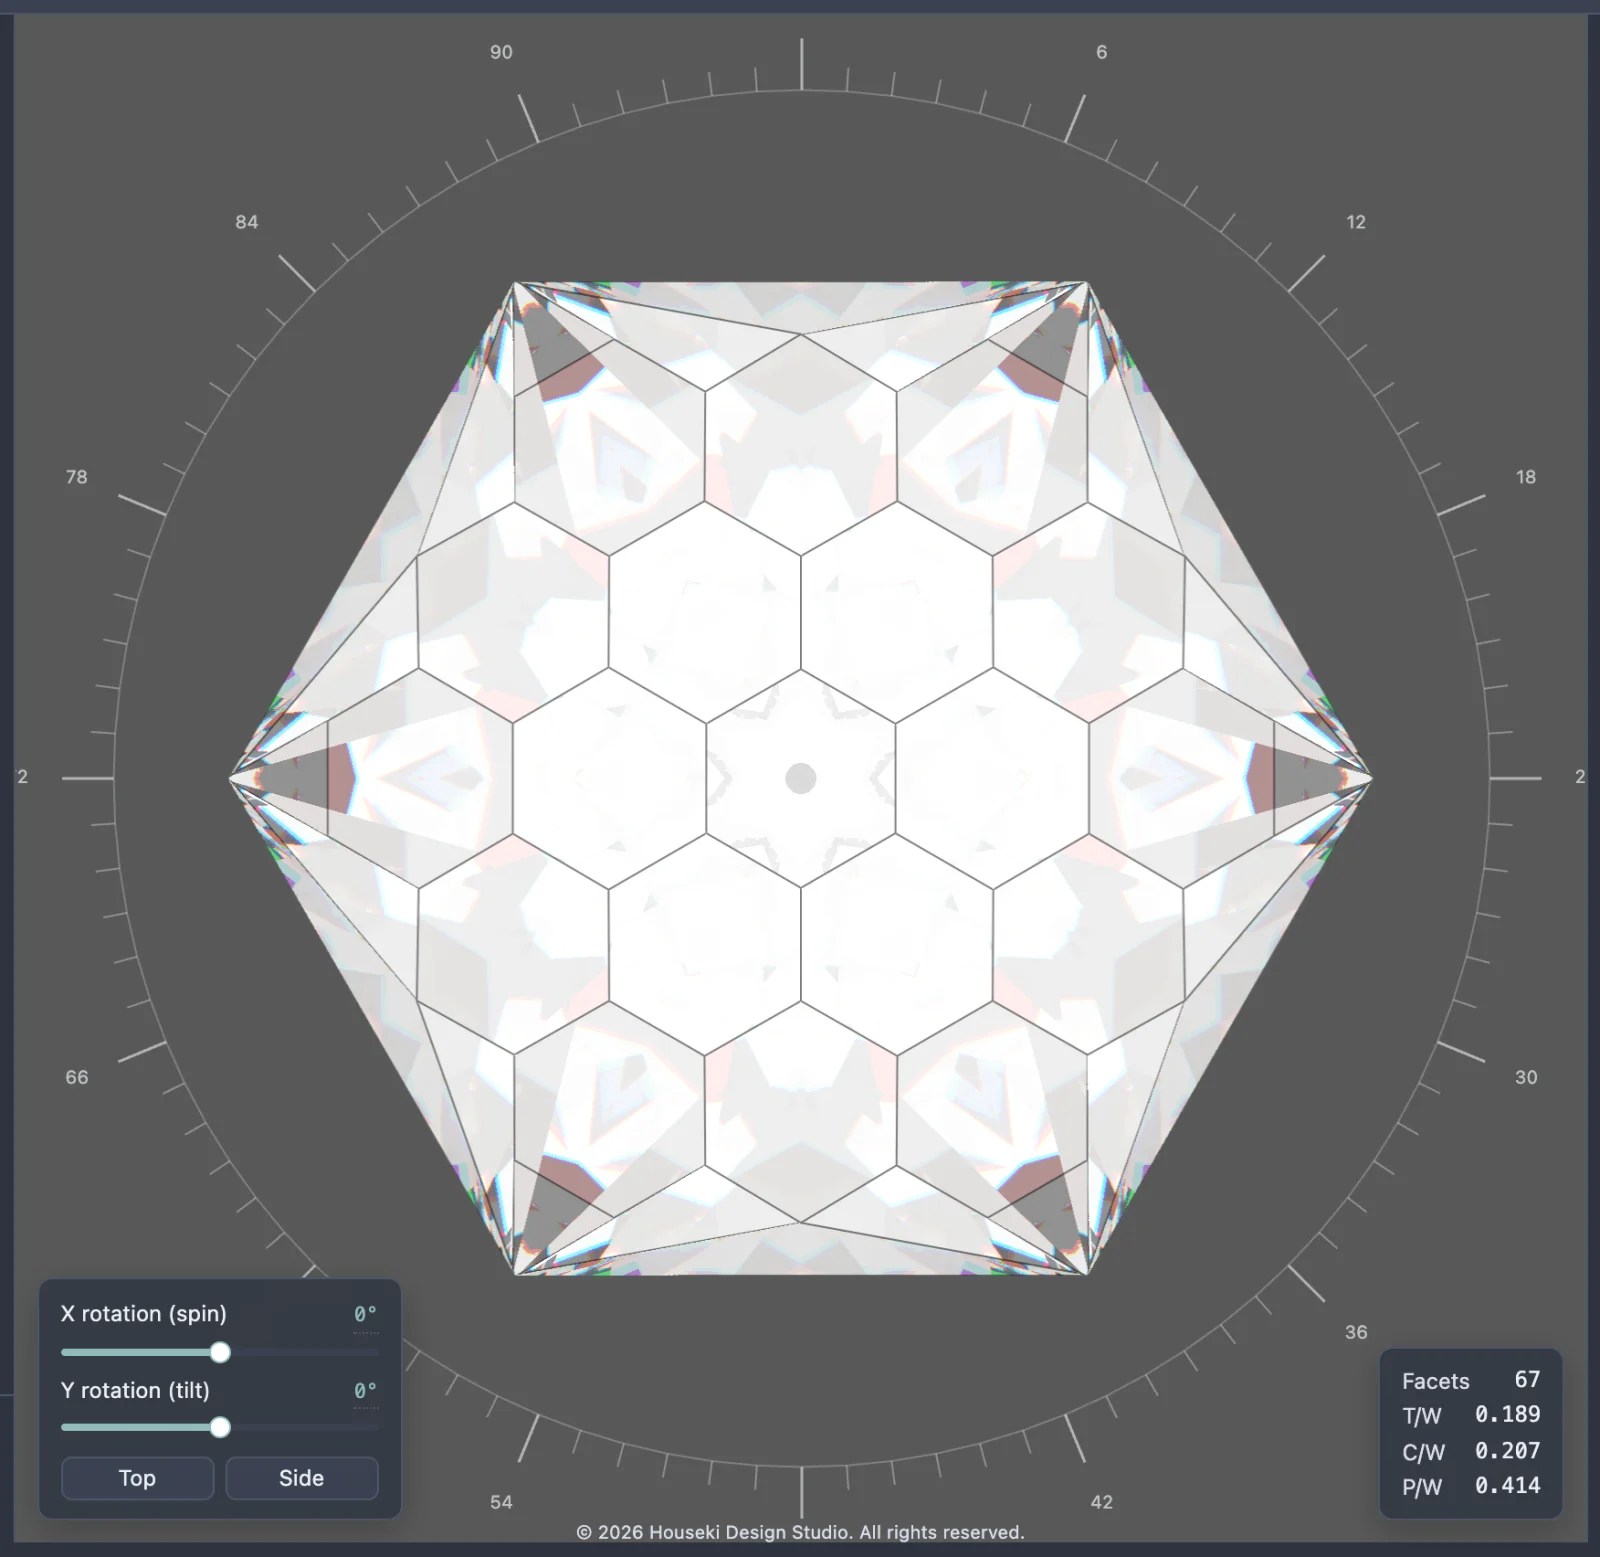This screenshot has height=1557, width=1600.
Task: Click index number 12 on the dial
Action: click(1356, 222)
